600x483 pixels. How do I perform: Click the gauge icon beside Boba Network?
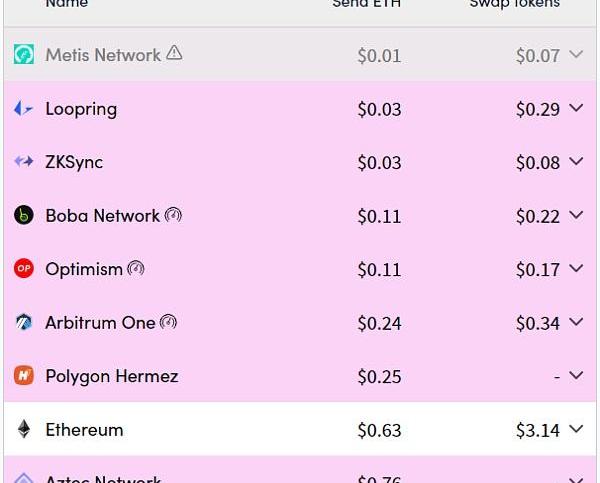[173, 215]
